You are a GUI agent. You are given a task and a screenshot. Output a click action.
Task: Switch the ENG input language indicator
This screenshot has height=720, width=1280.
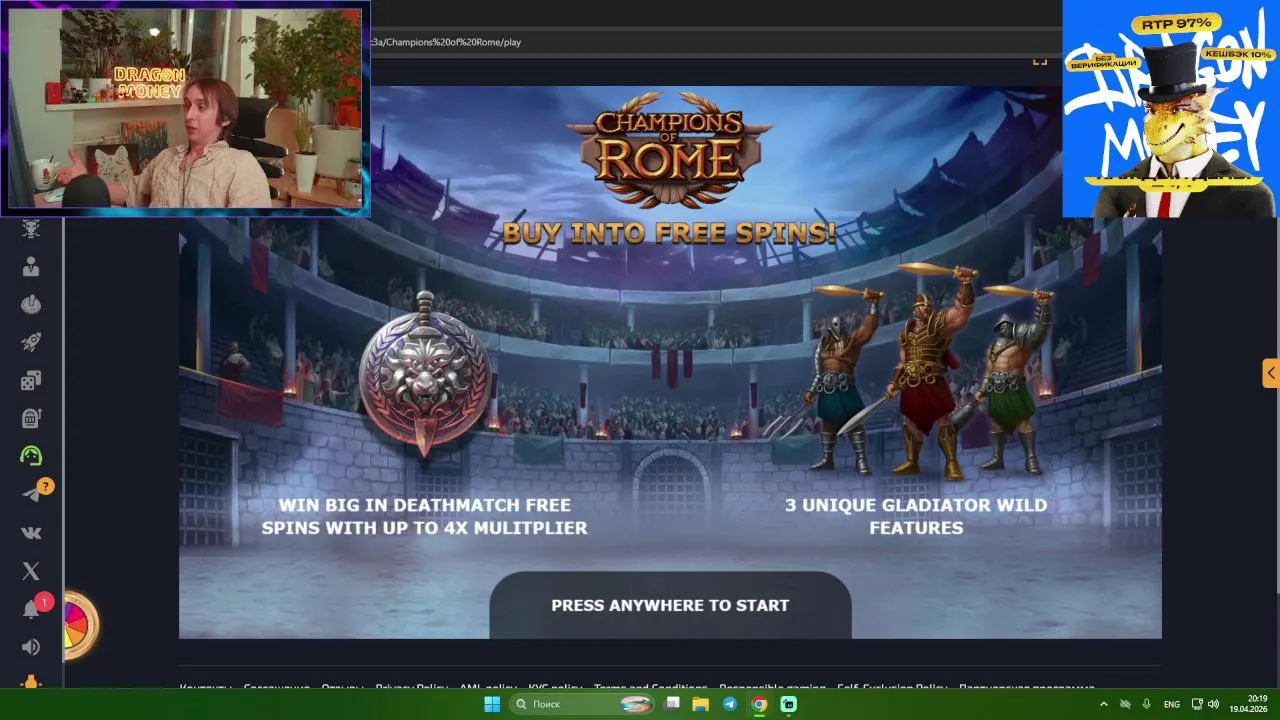(1172, 704)
